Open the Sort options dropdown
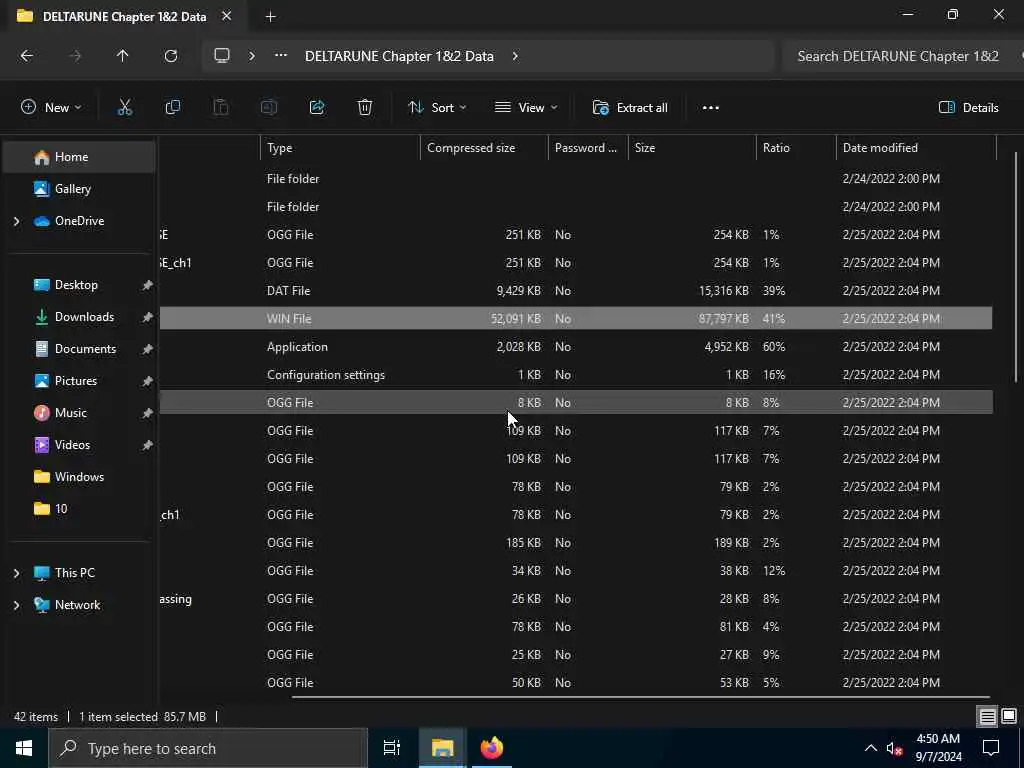The image size is (1024, 768). (437, 108)
